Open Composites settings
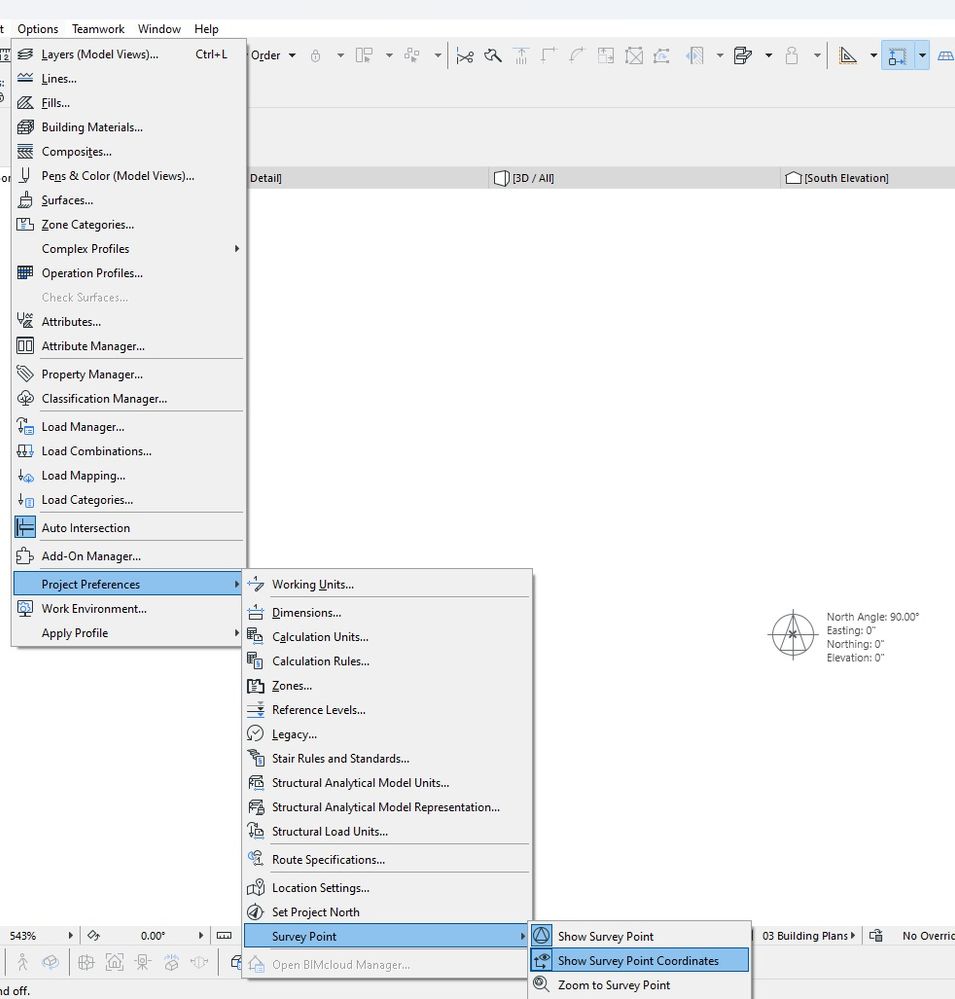 pyautogui.click(x=128, y=152)
